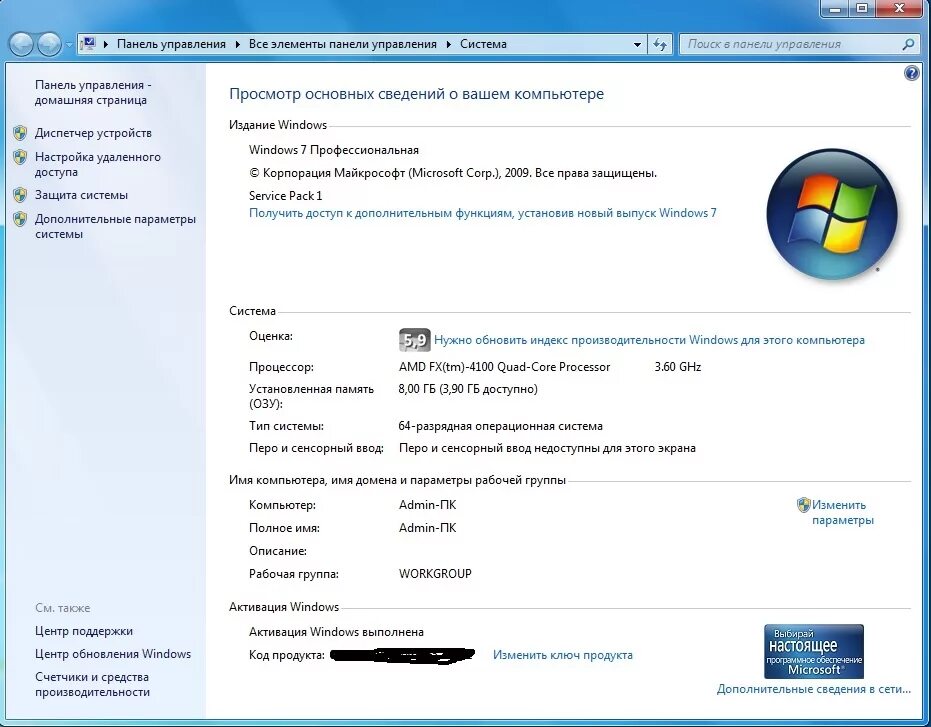Open 'Все элементы панели управления' breadcrumb
The image size is (931, 727).
pos(343,44)
